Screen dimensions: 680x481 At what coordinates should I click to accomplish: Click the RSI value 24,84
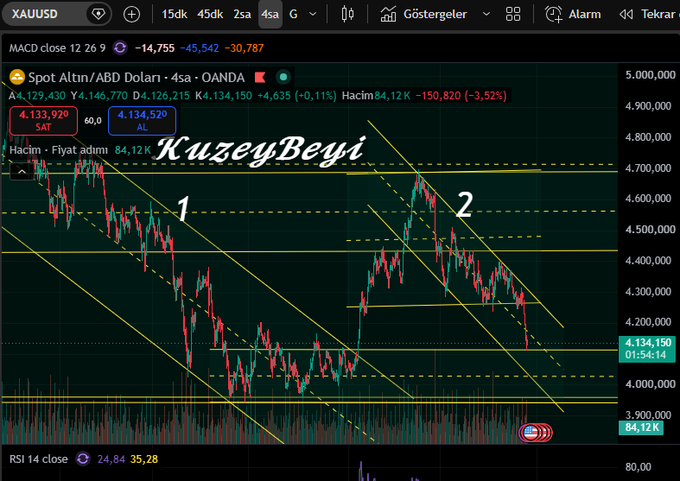[x=111, y=459]
